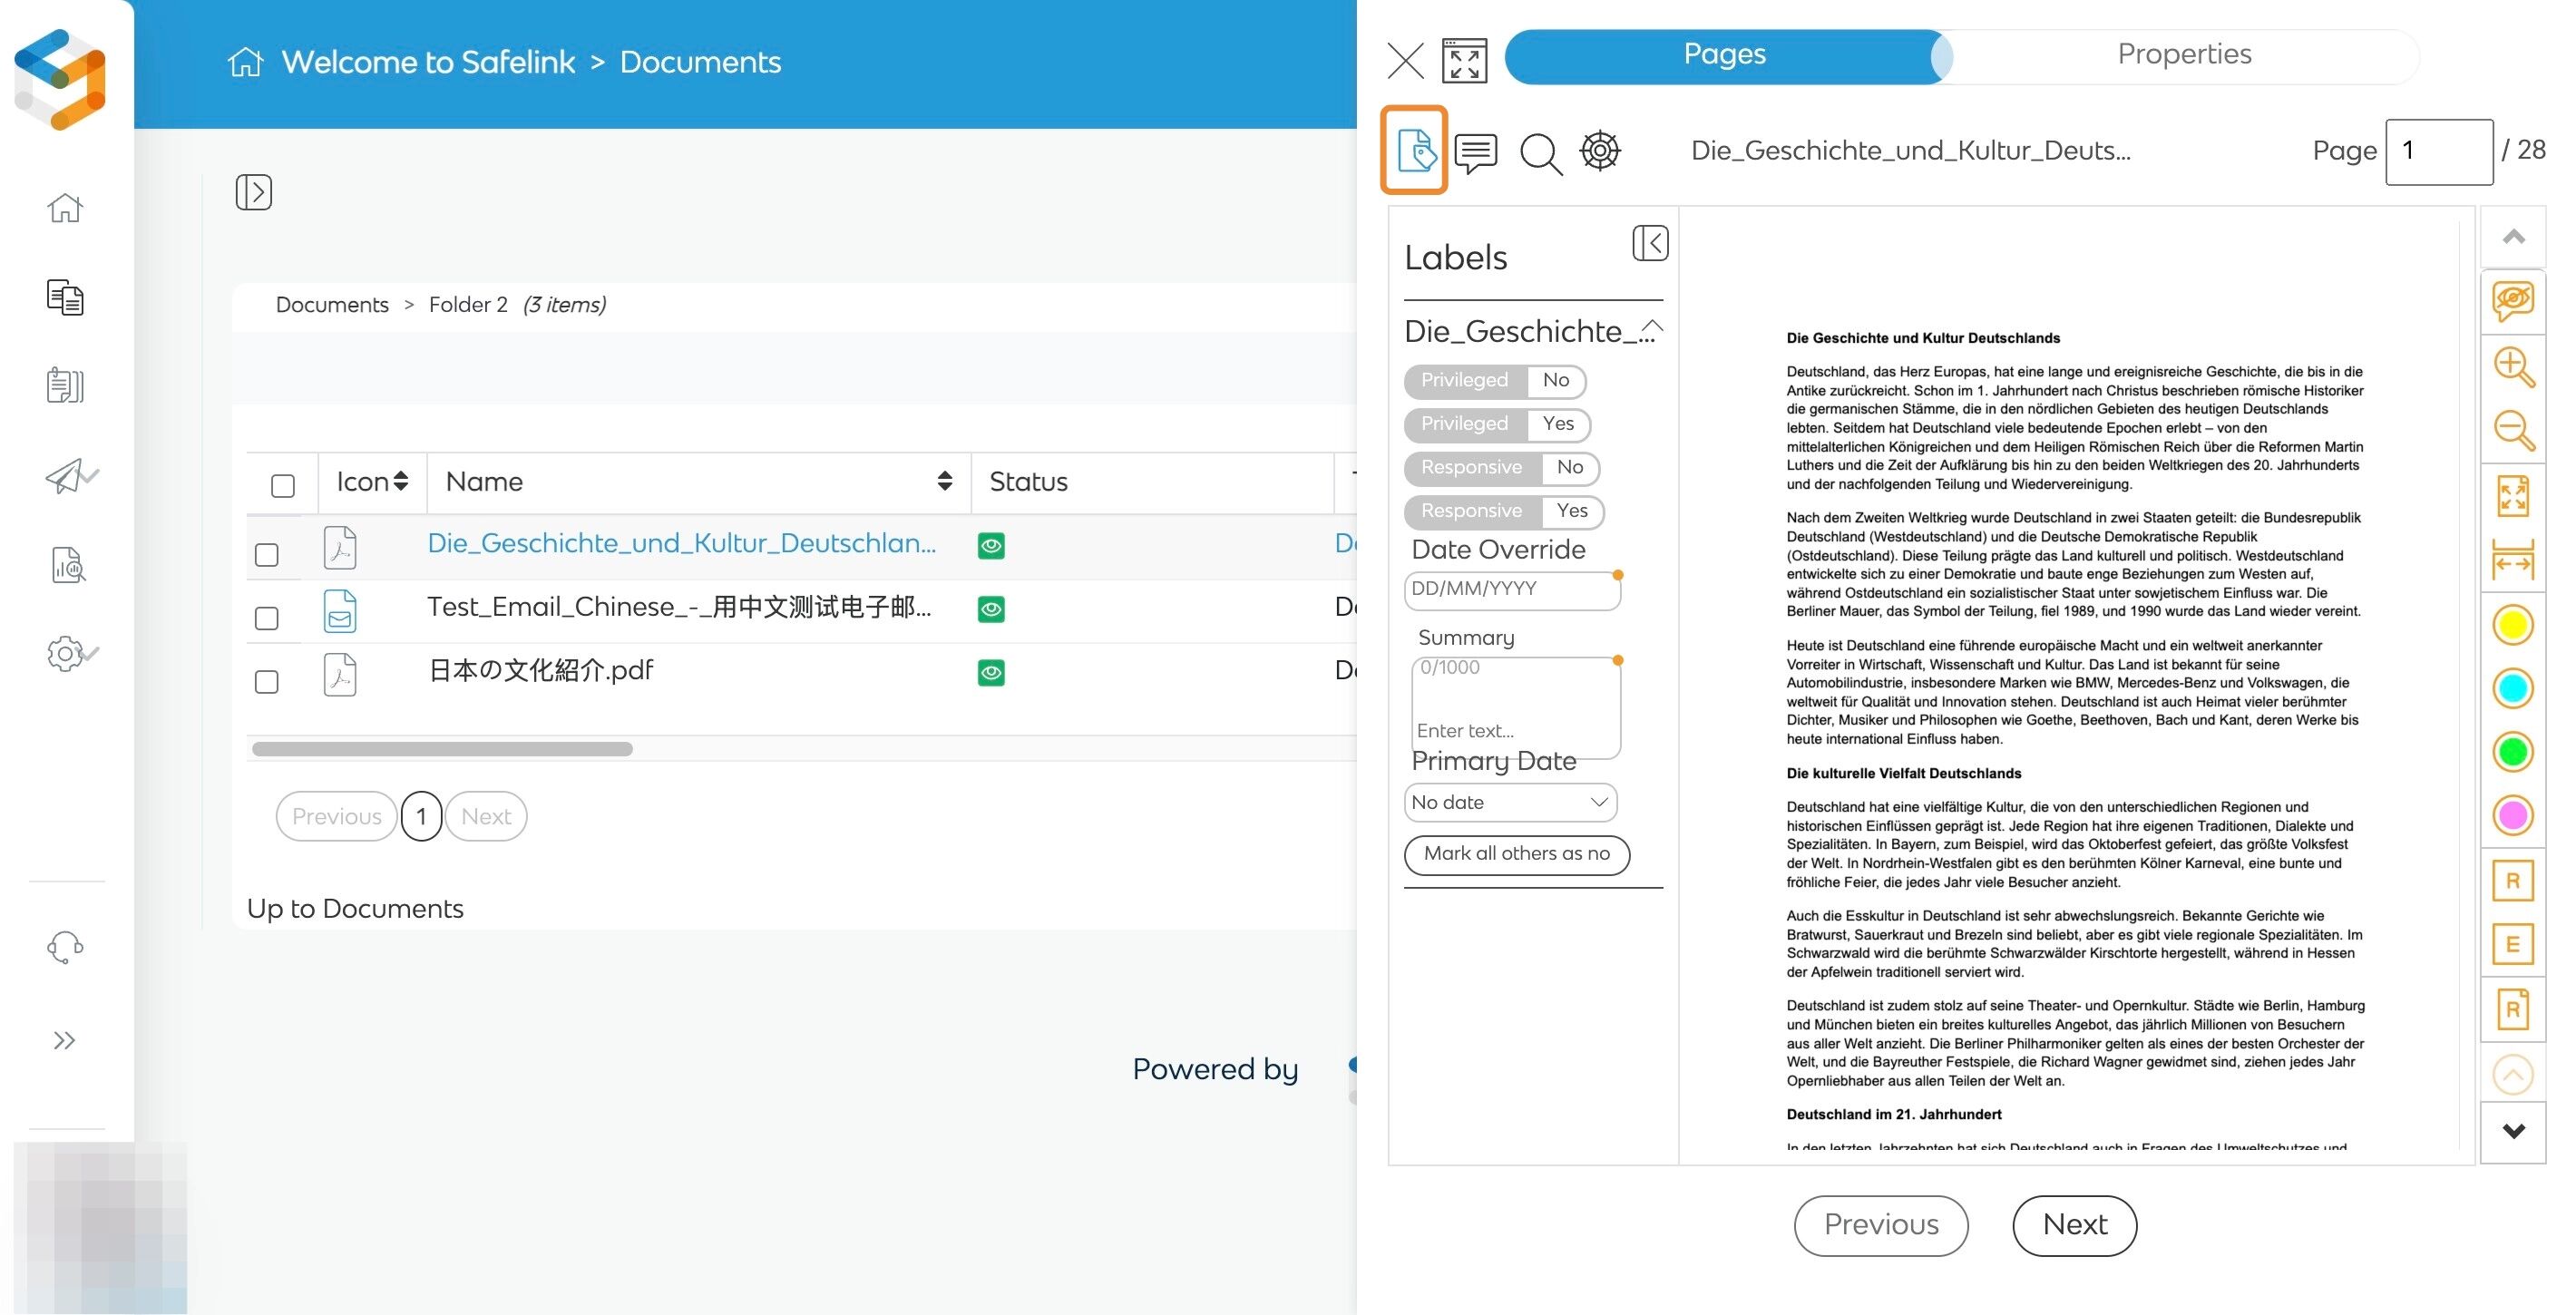2576x1315 pixels.
Task: Open the support headset icon in sidebar
Action: [x=65, y=946]
